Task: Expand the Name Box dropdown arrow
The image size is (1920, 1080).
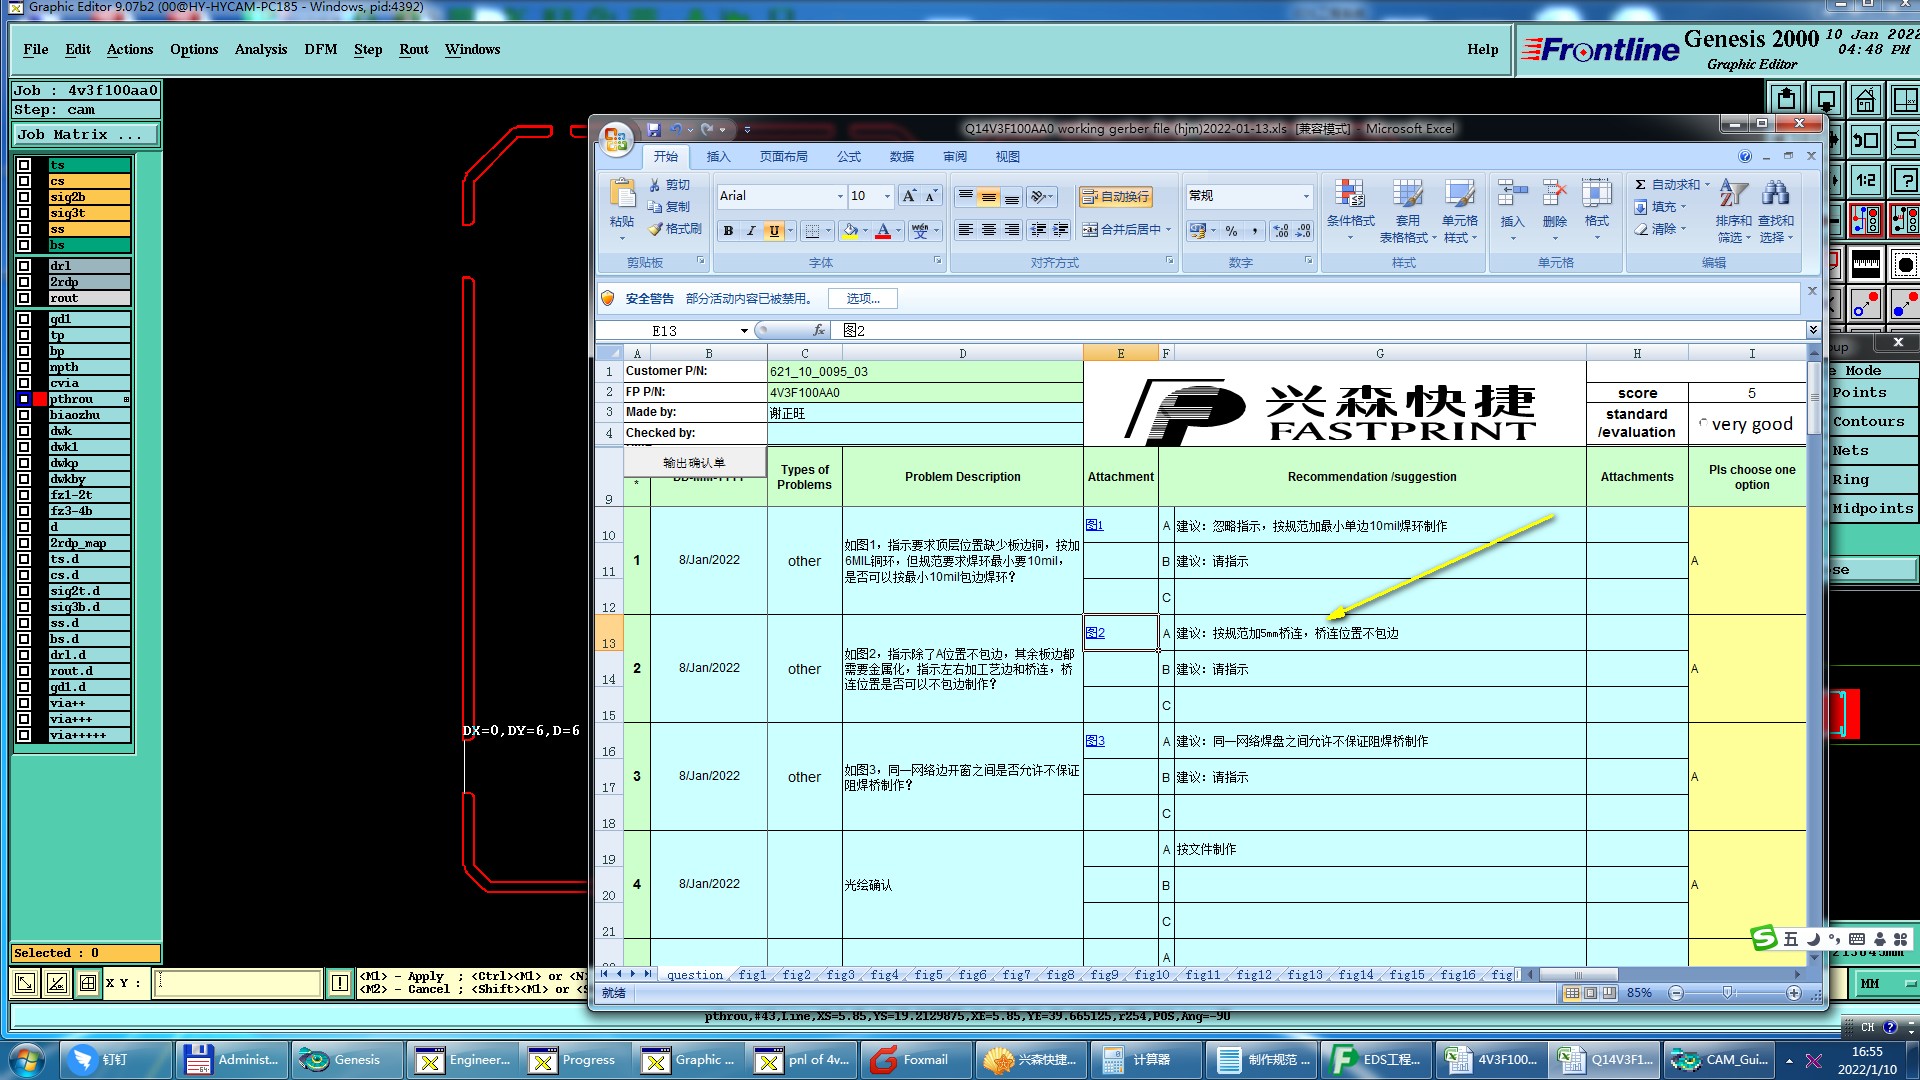Action: (x=744, y=331)
